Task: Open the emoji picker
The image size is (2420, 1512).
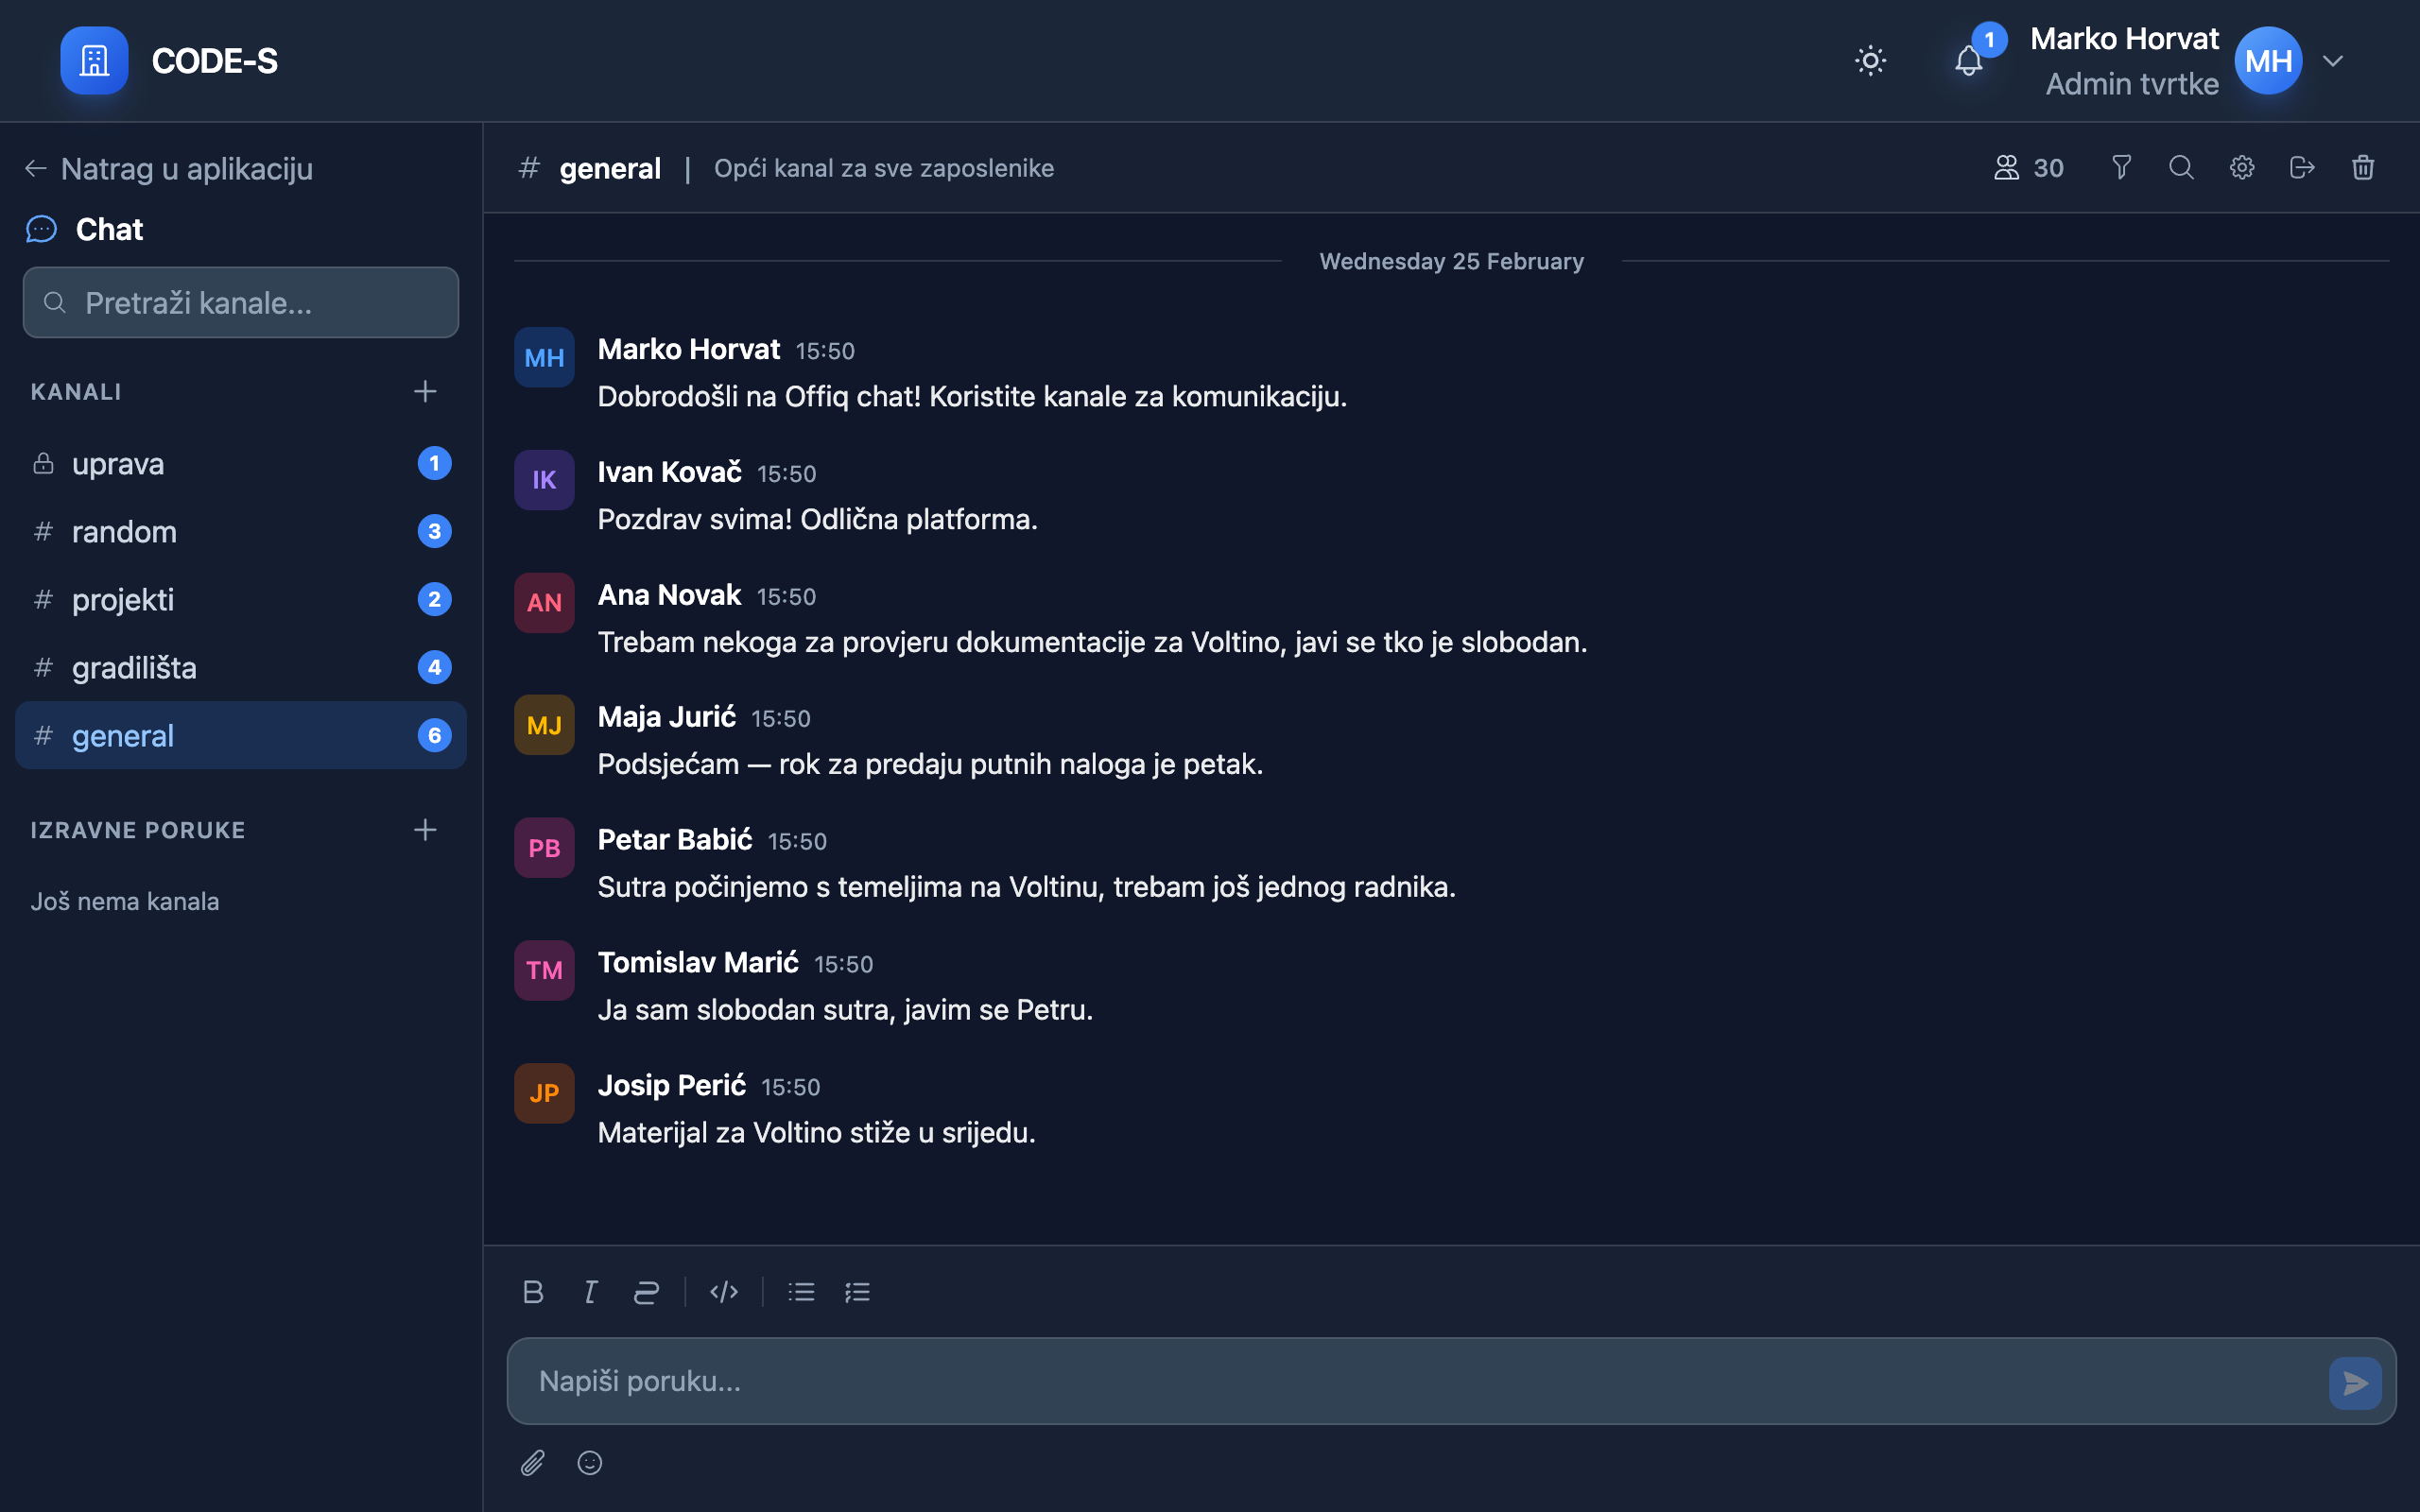Action: pos(590,1463)
